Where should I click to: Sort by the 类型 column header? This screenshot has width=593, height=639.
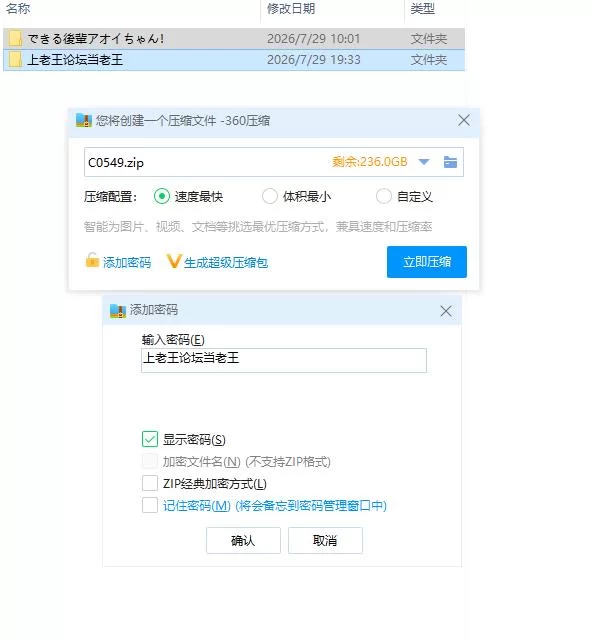(423, 8)
